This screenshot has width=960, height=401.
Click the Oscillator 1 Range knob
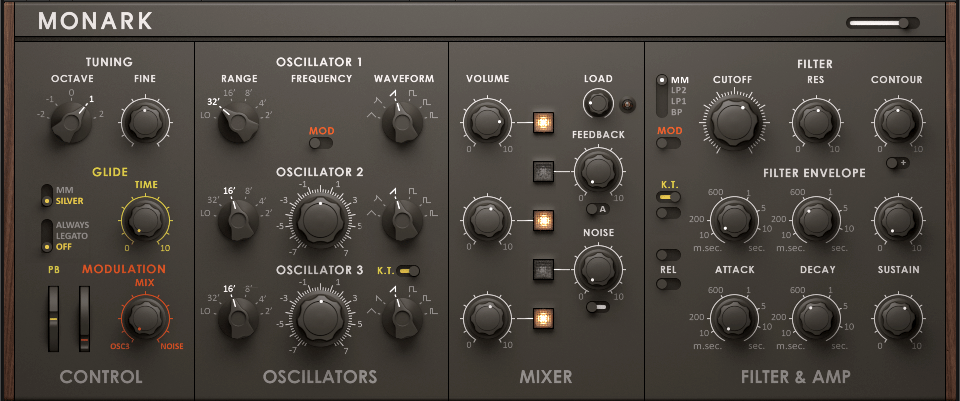tap(238, 122)
